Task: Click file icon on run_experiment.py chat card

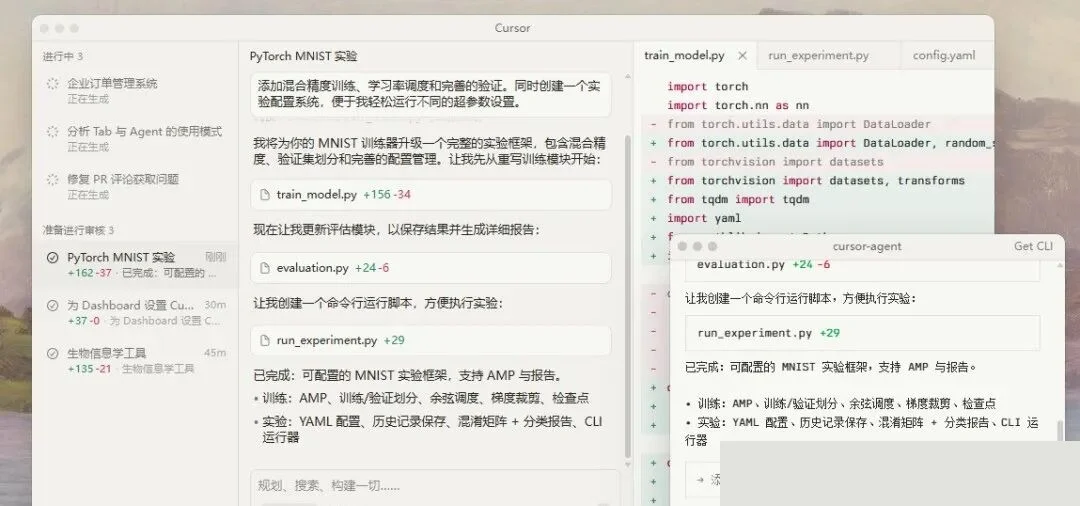Action: pos(264,340)
